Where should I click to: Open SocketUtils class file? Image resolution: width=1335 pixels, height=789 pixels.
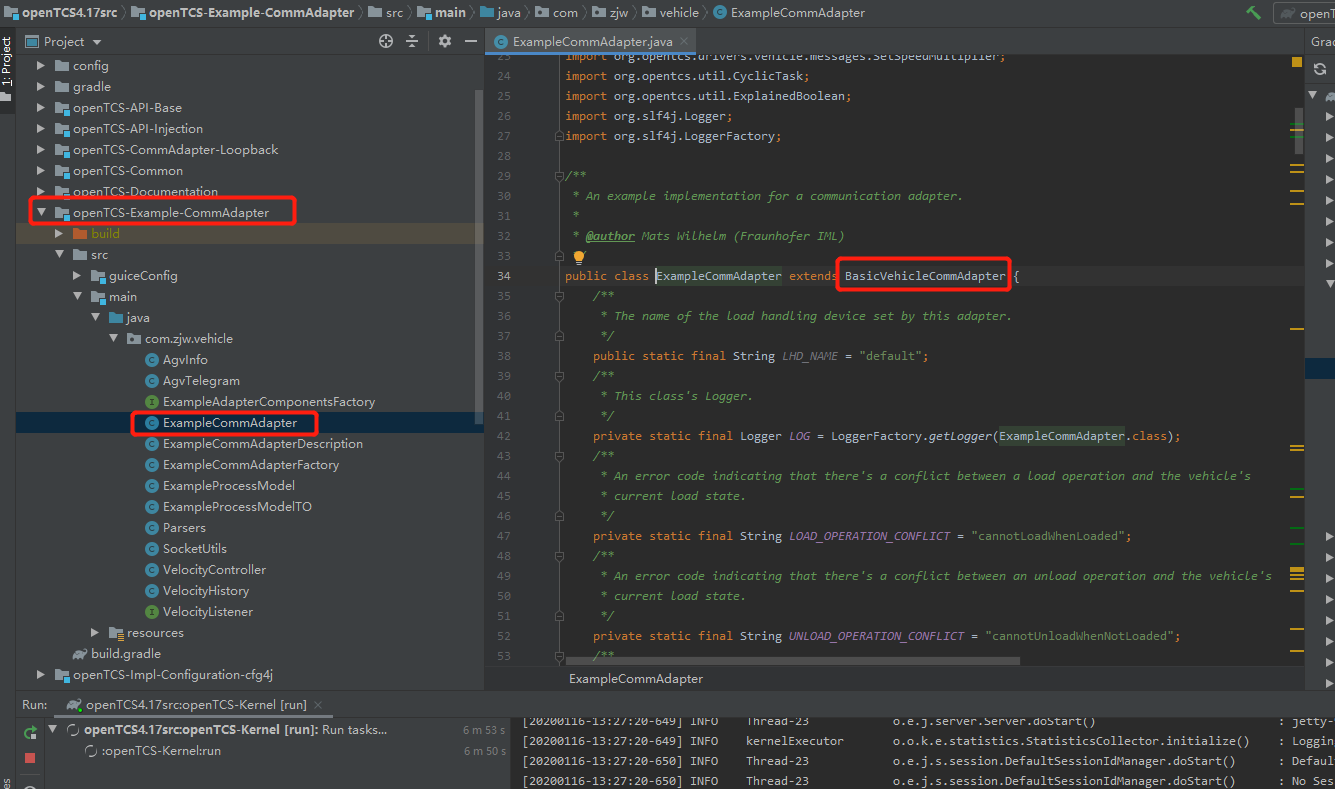tap(195, 548)
